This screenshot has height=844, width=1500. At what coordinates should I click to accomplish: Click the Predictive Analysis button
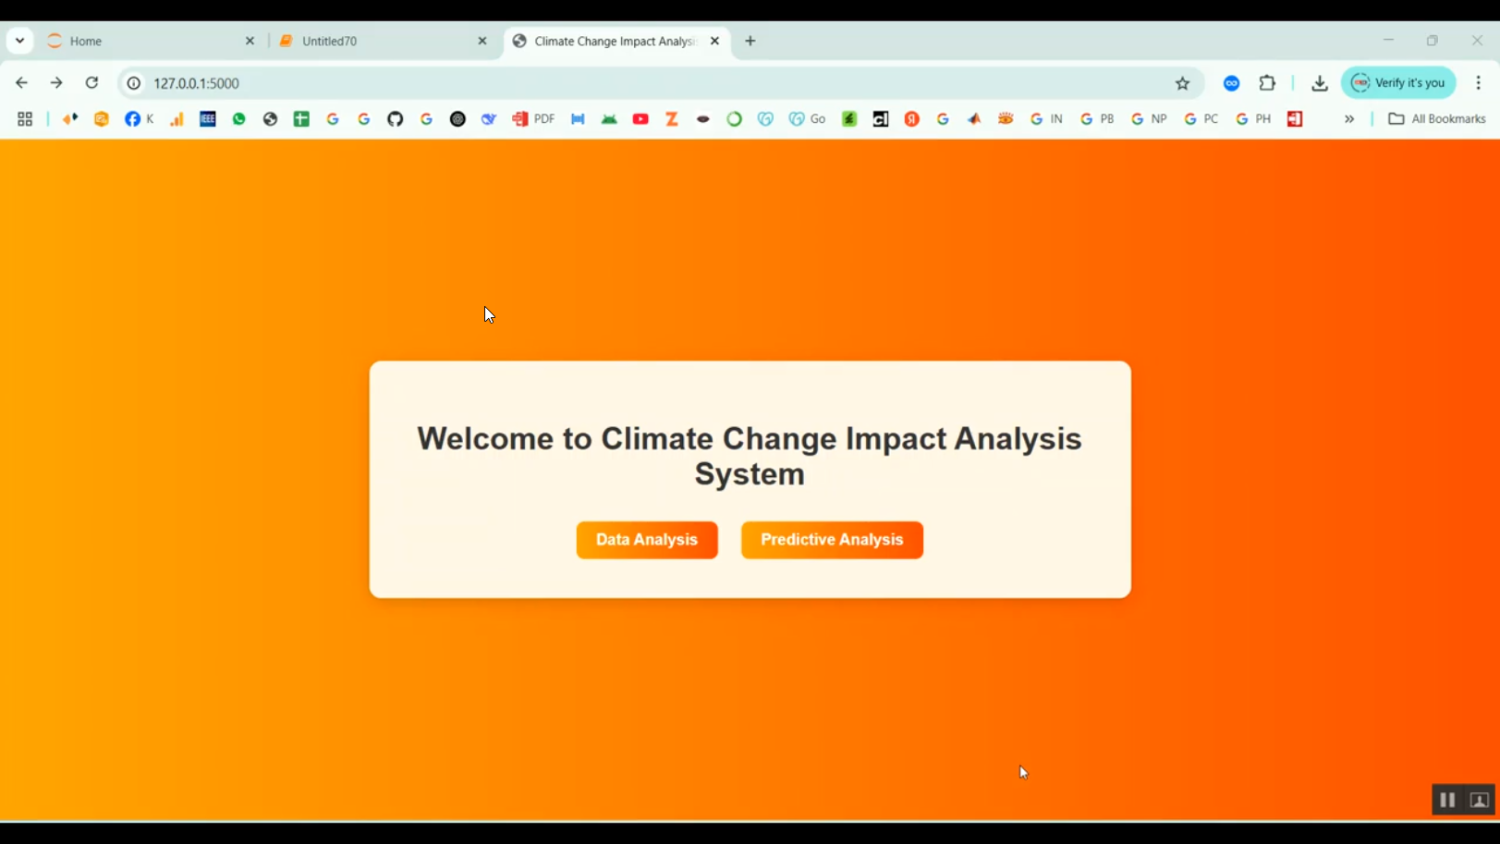832,540
